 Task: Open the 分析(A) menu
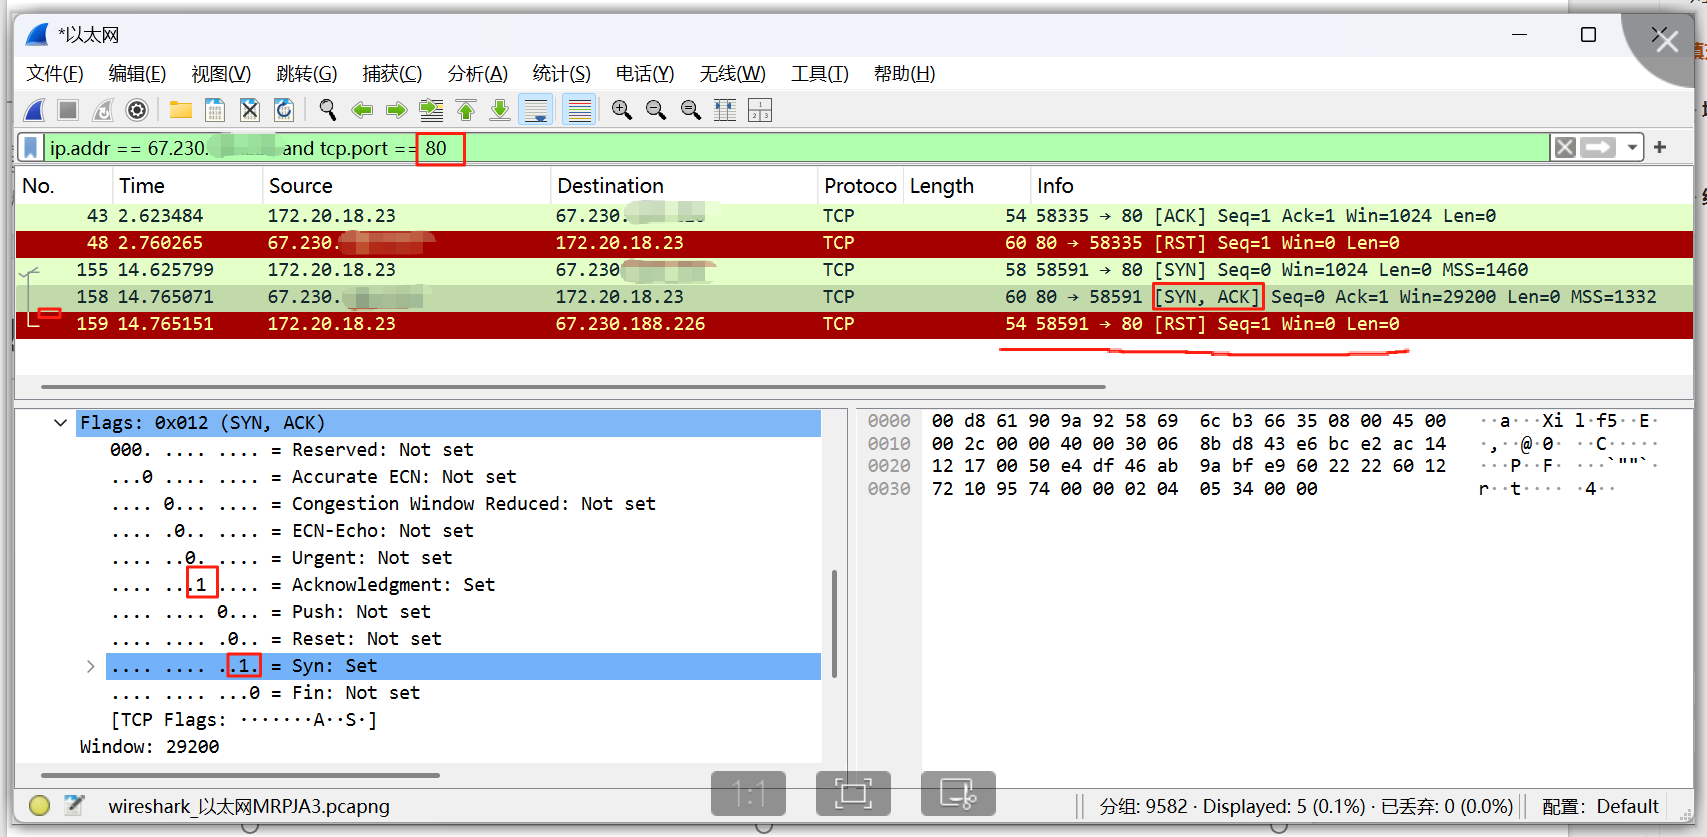pyautogui.click(x=477, y=74)
